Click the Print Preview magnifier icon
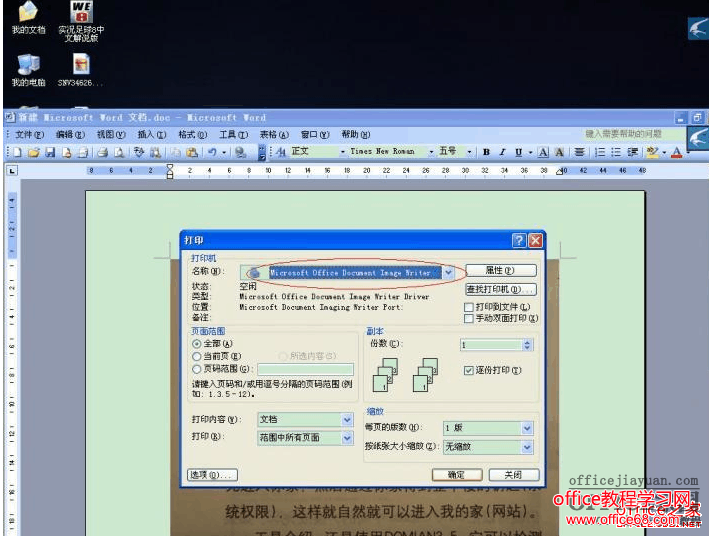Image resolution: width=709 pixels, height=536 pixels. pyautogui.click(x=119, y=152)
